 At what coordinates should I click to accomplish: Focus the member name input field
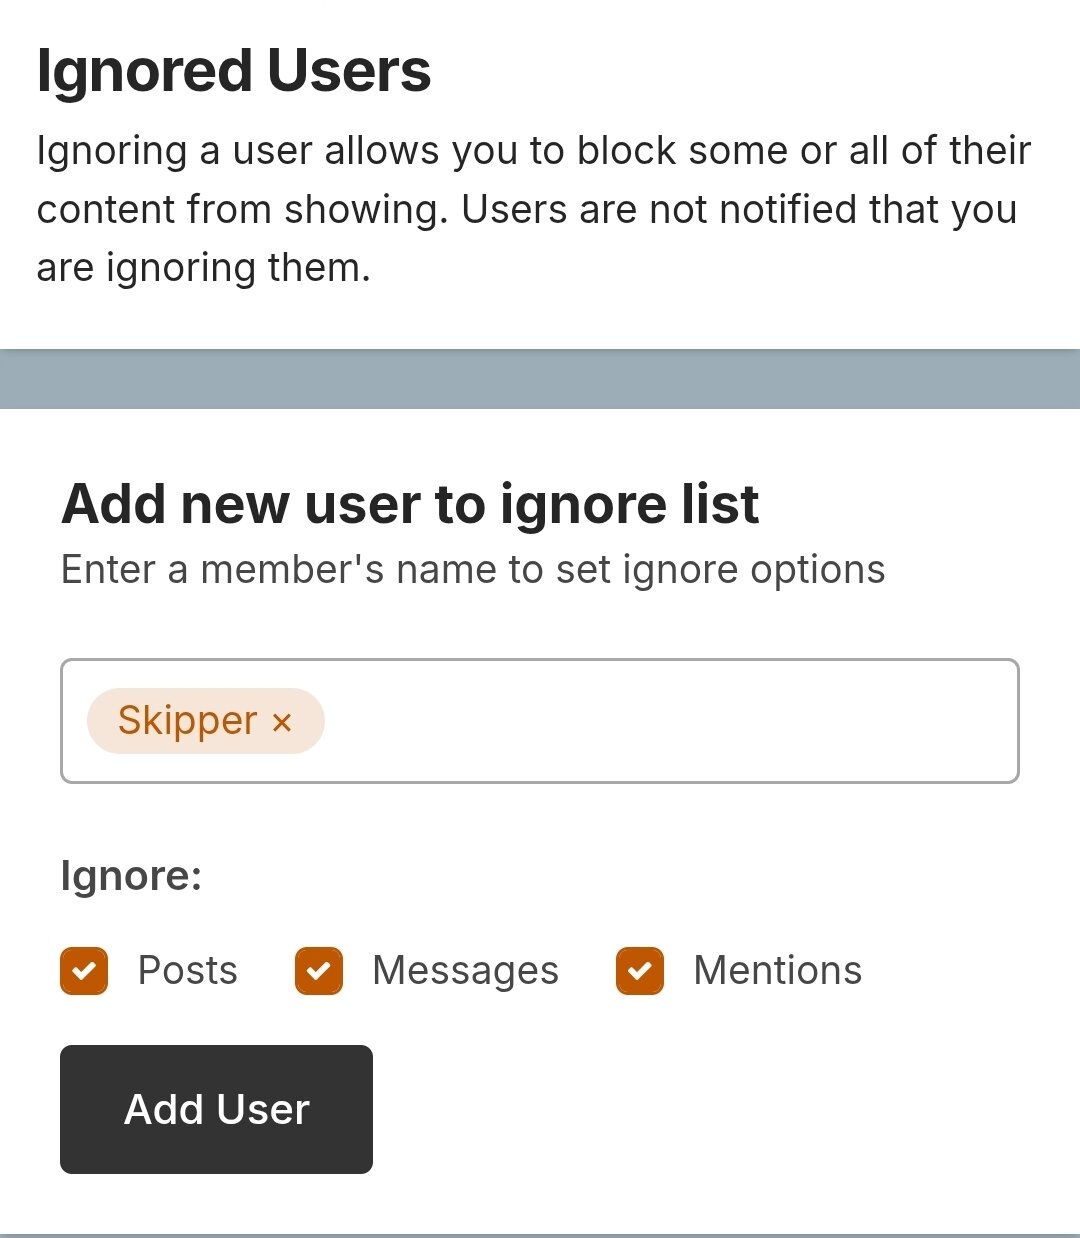[670, 721]
